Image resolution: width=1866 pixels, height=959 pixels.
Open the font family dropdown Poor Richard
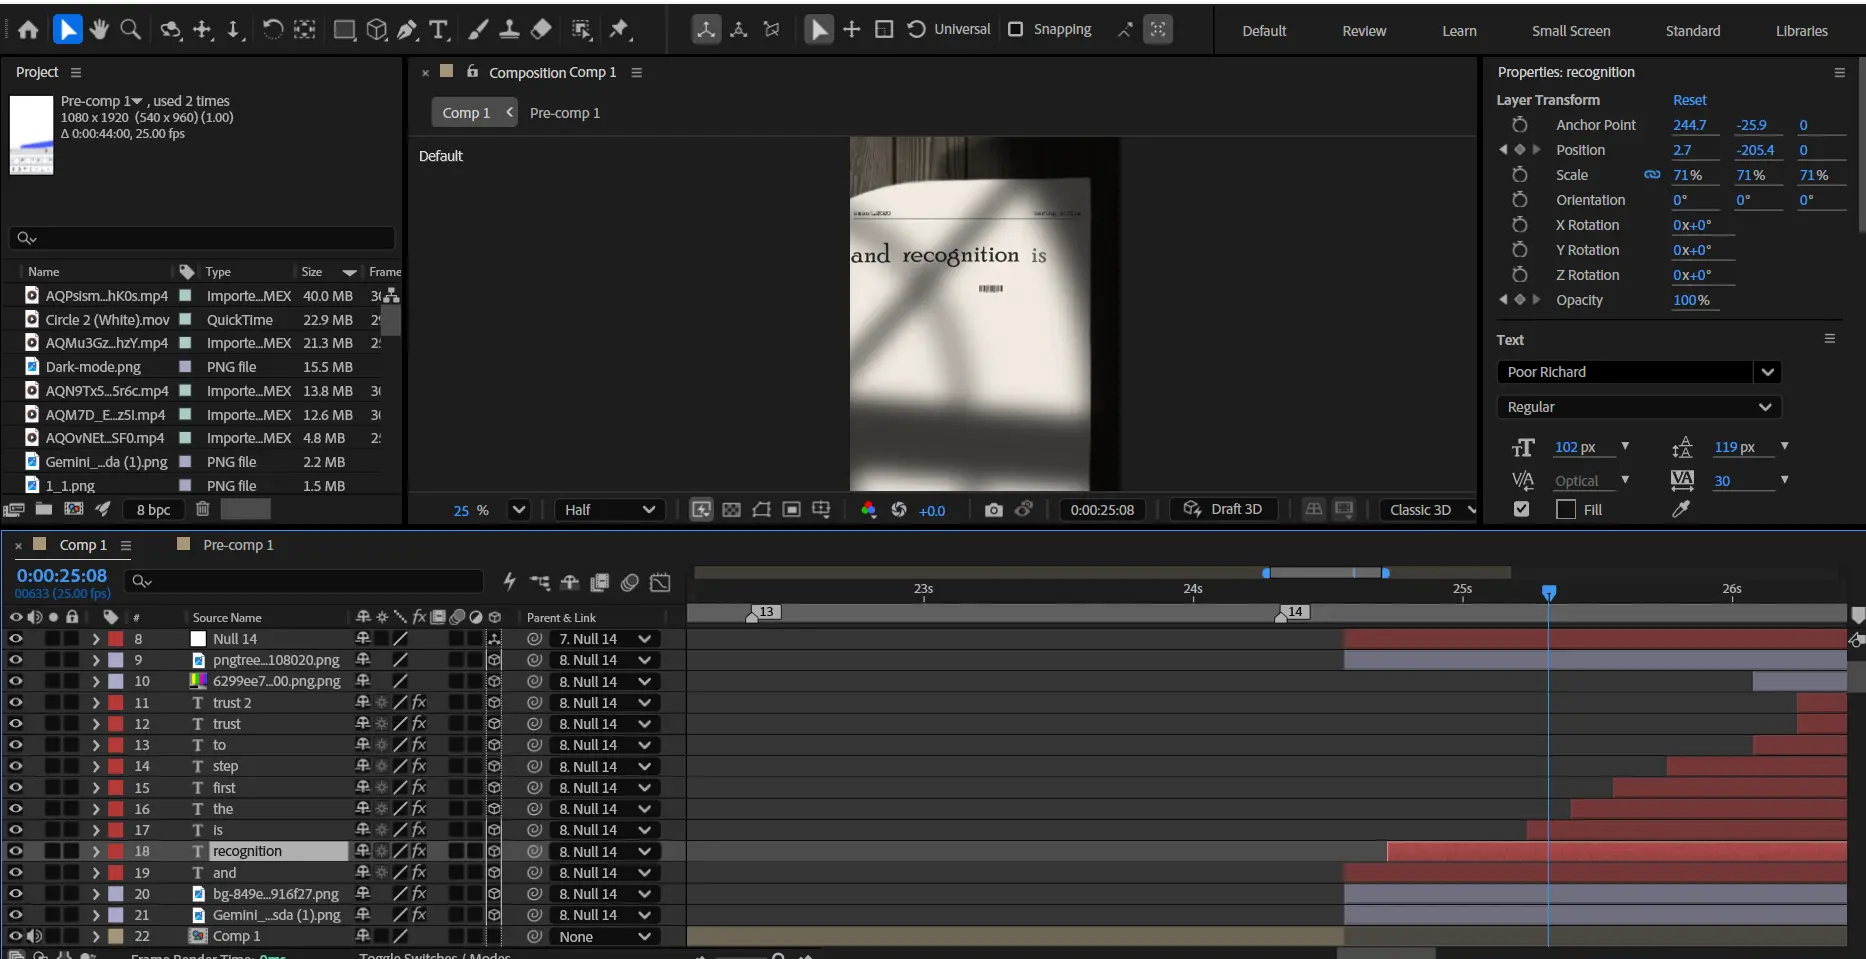point(1767,372)
